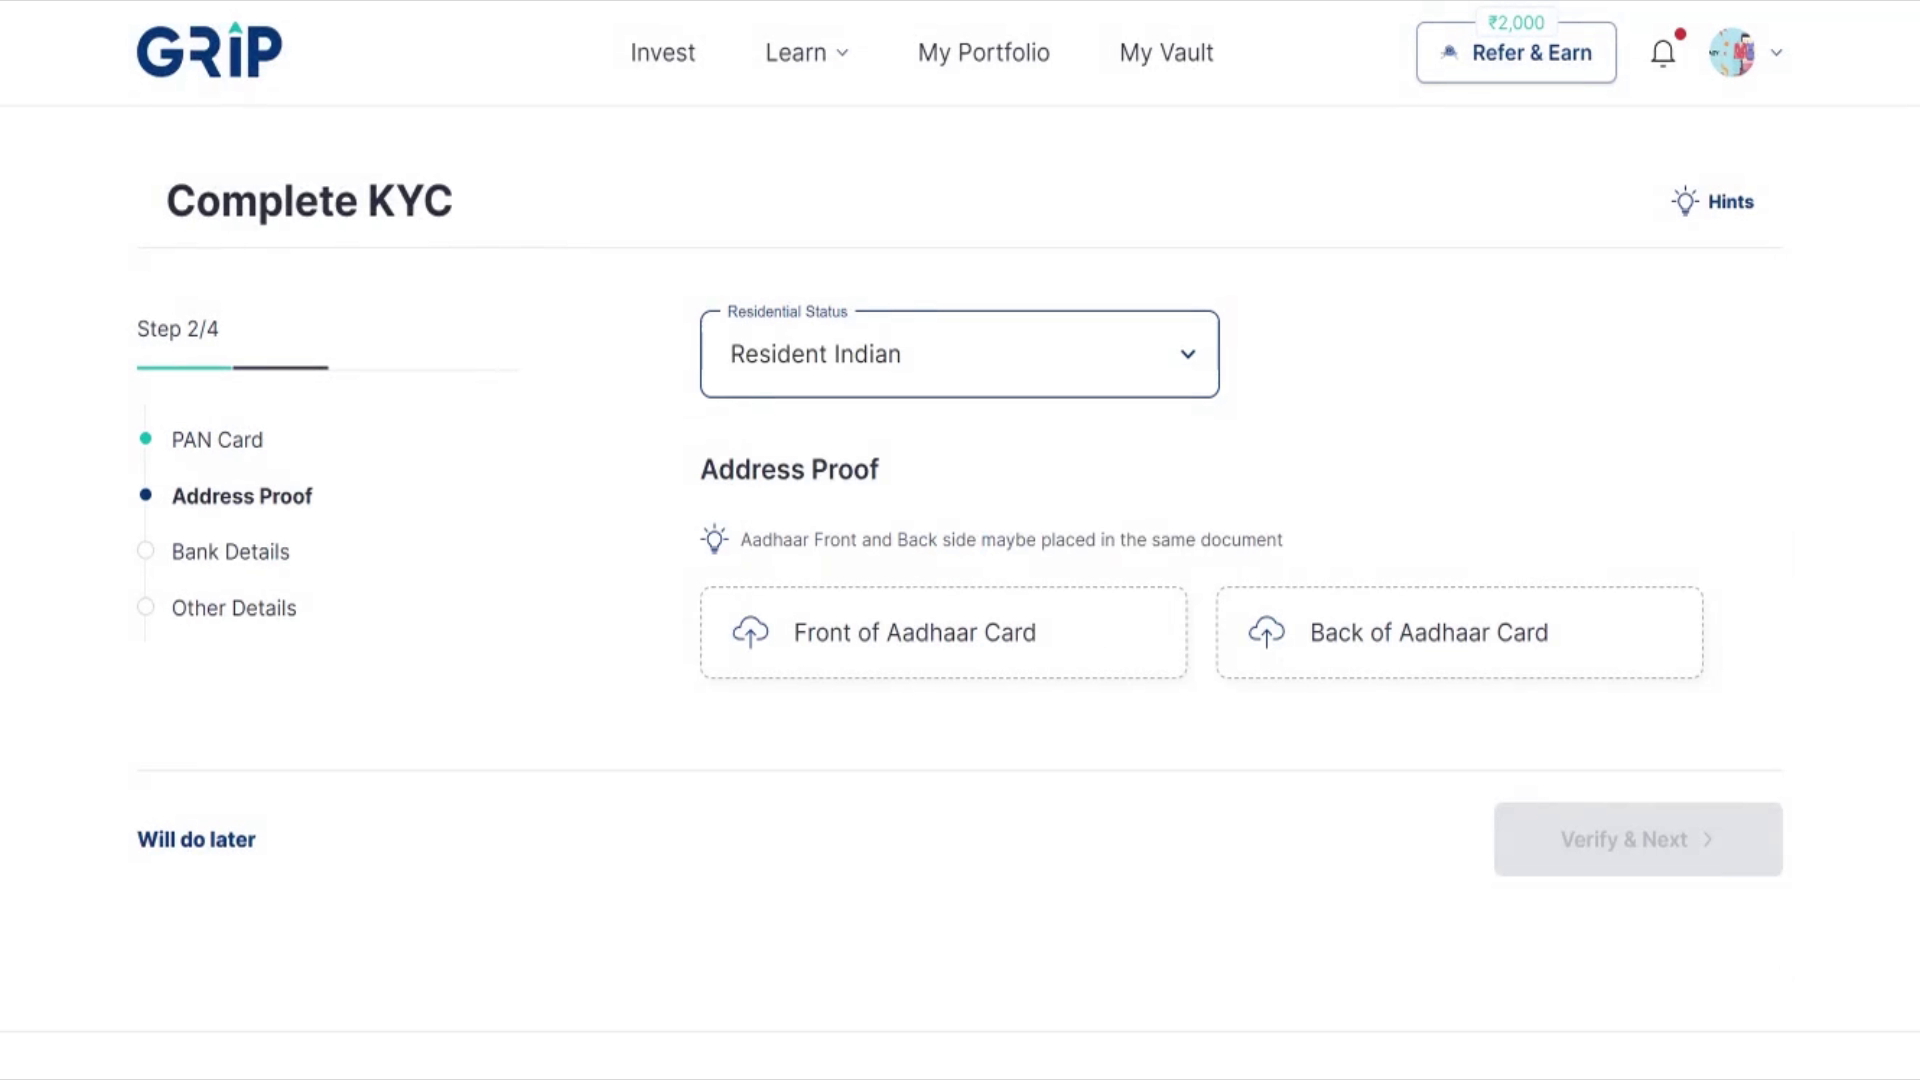This screenshot has width=1920, height=1080.
Task: Open My Vault
Action: click(1166, 53)
